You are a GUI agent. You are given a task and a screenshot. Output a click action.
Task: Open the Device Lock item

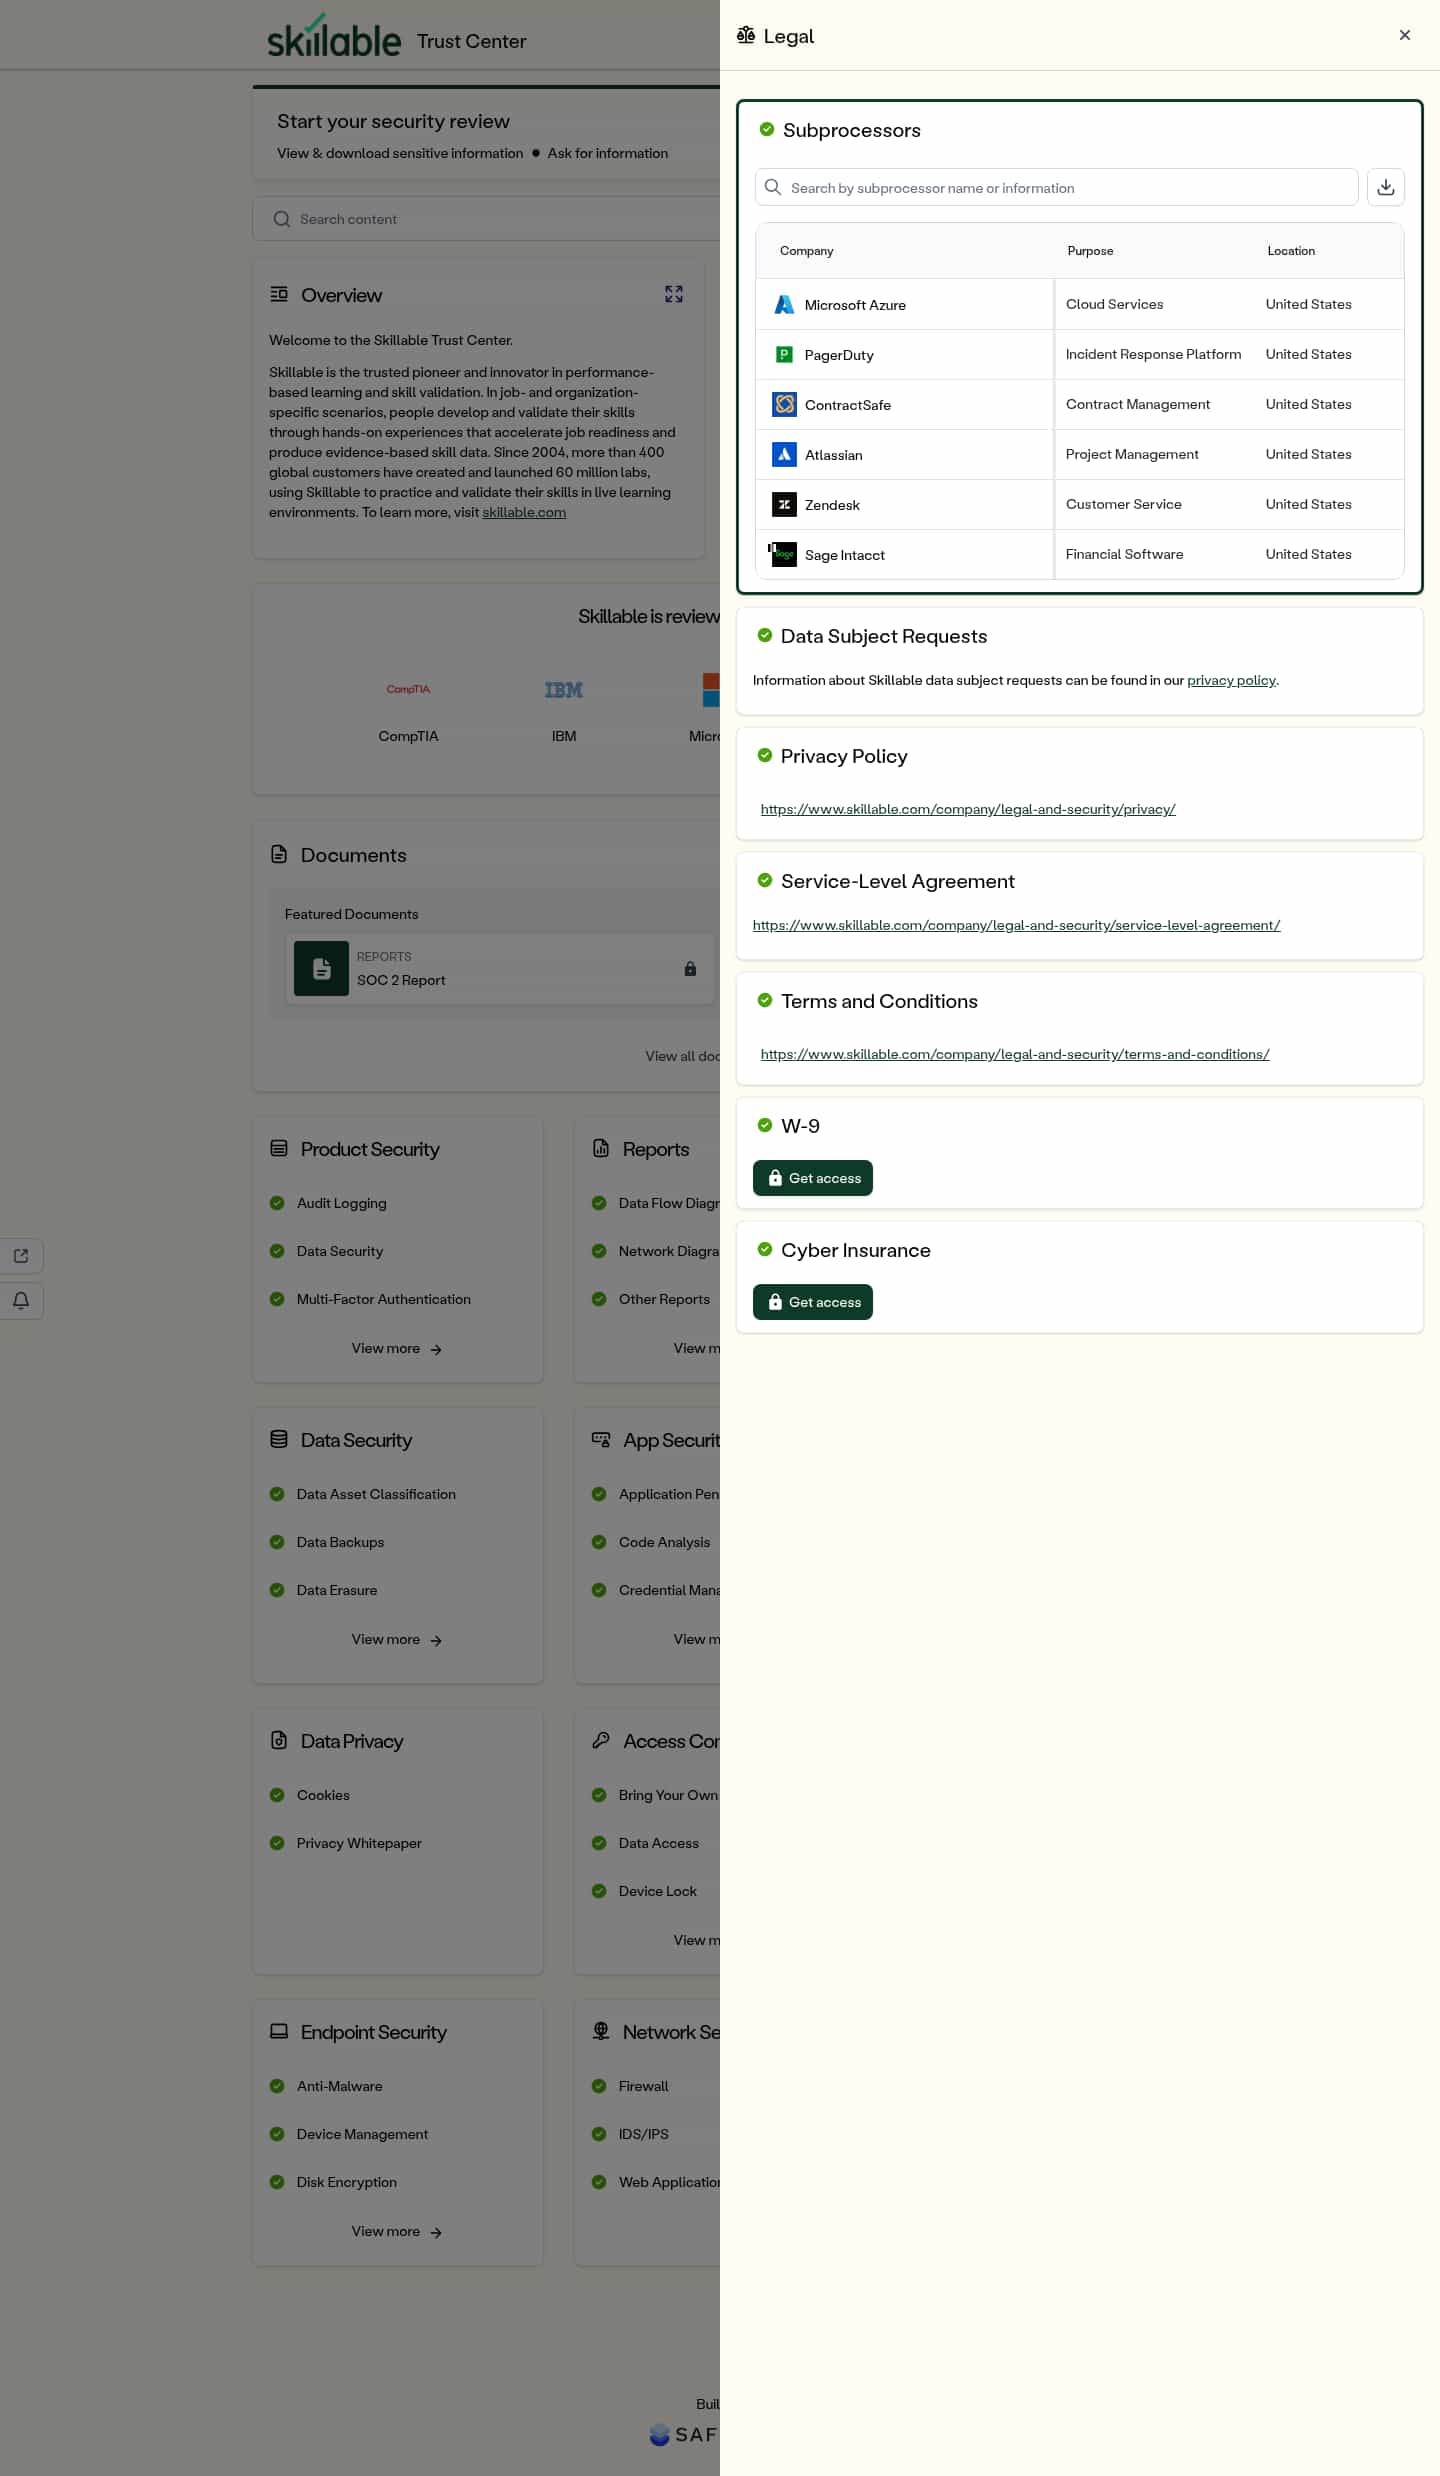tap(657, 1891)
